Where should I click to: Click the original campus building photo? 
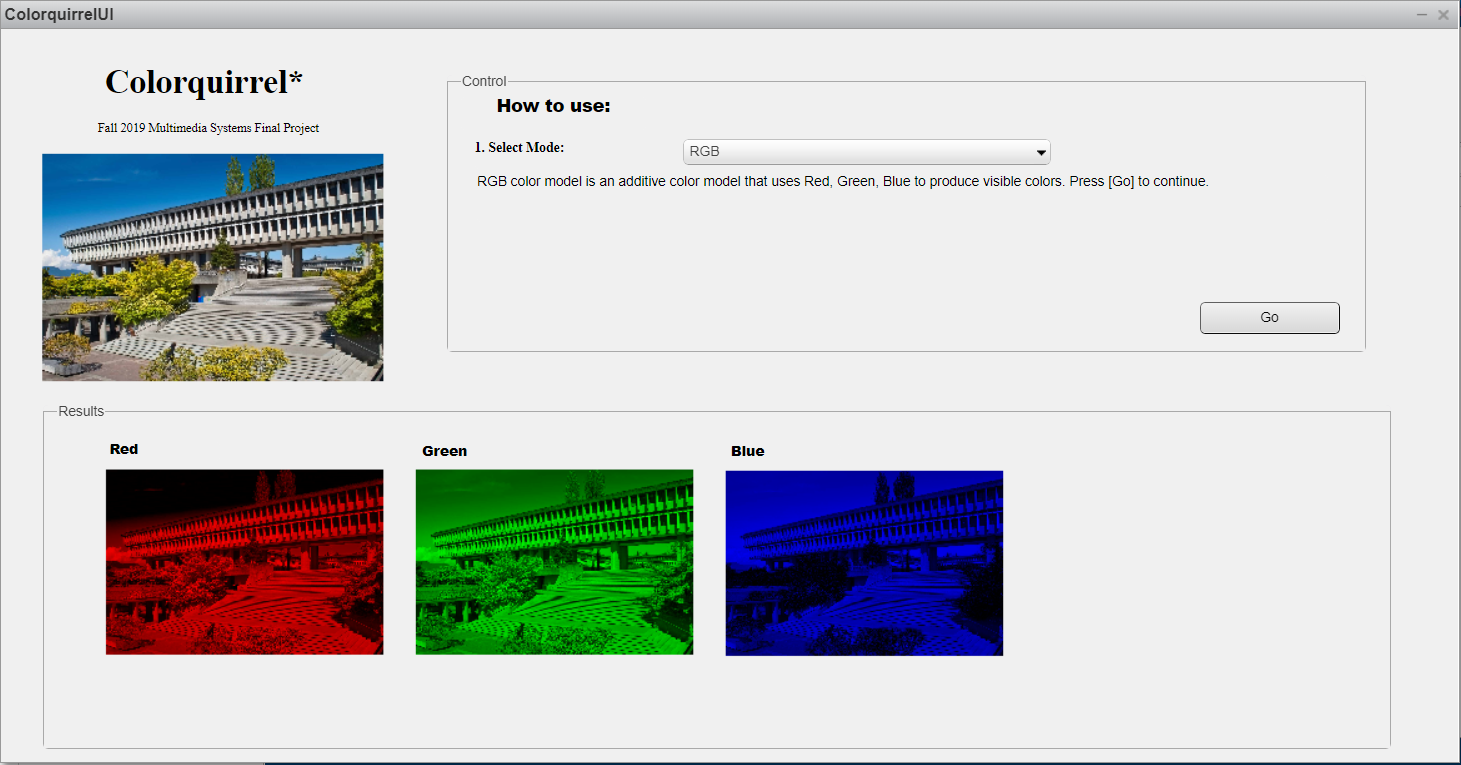[213, 267]
